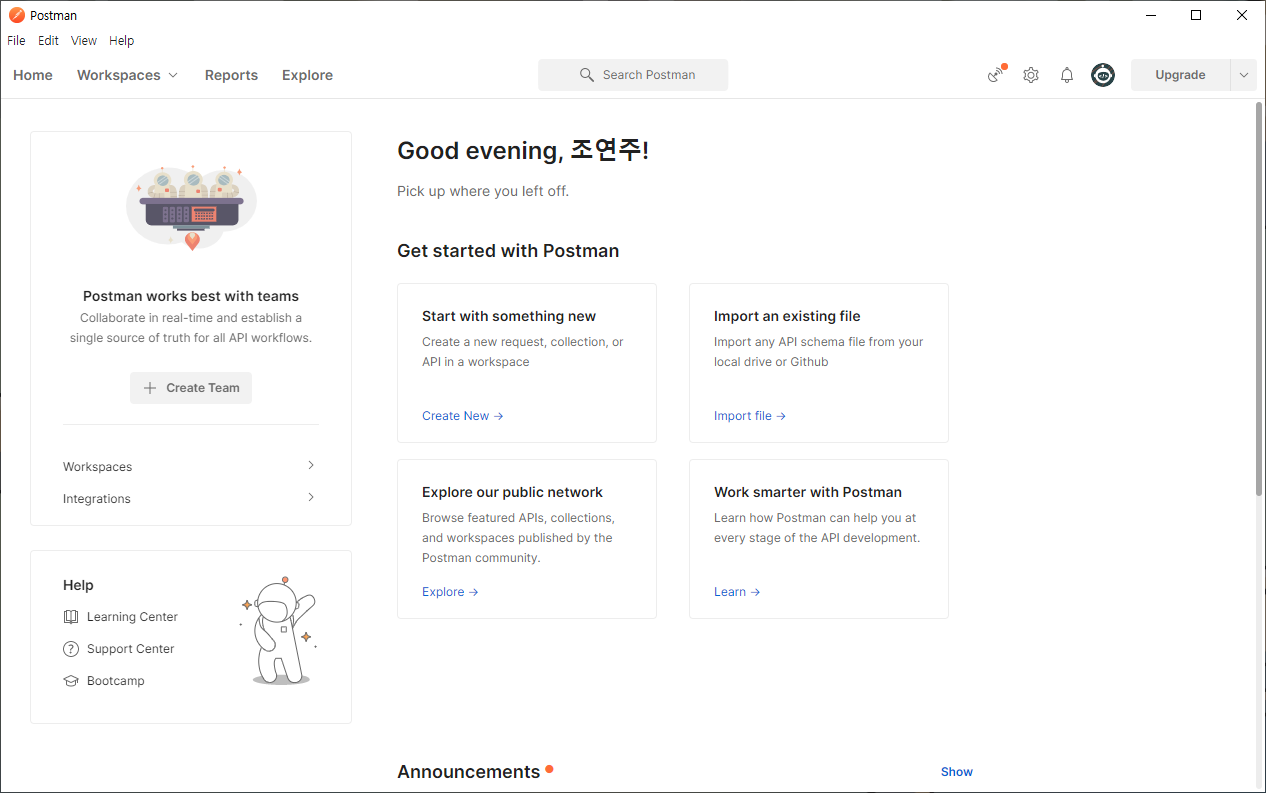Viewport: 1266px width, 793px height.
Task: Maximize the Postman window
Action: [1196, 15]
